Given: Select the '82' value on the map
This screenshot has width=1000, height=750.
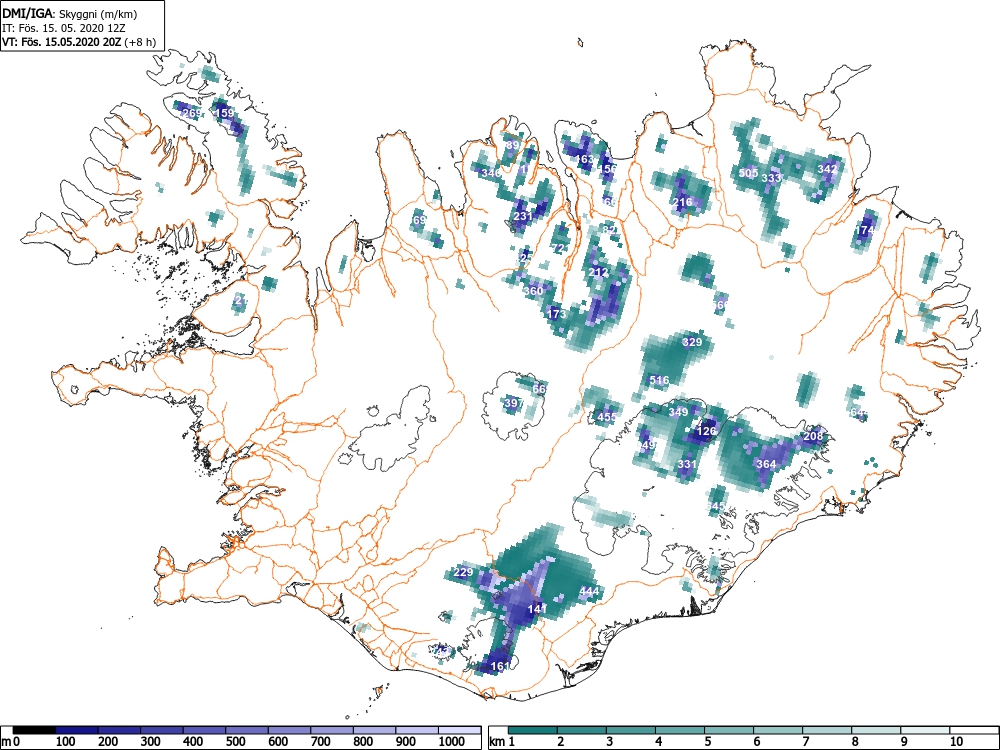Looking at the screenshot, I should click(609, 230).
